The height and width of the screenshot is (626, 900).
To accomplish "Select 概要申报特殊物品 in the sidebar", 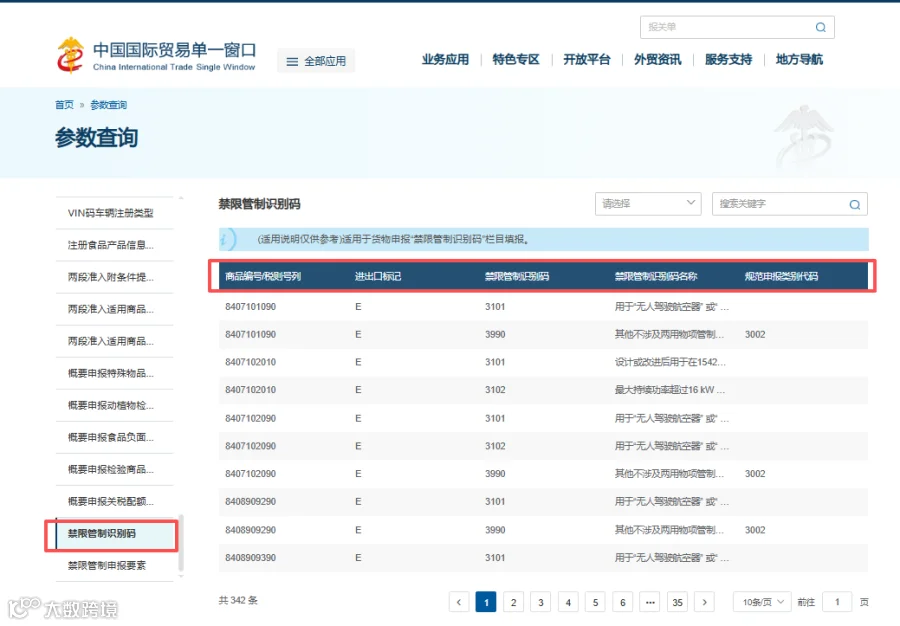I will (114, 373).
